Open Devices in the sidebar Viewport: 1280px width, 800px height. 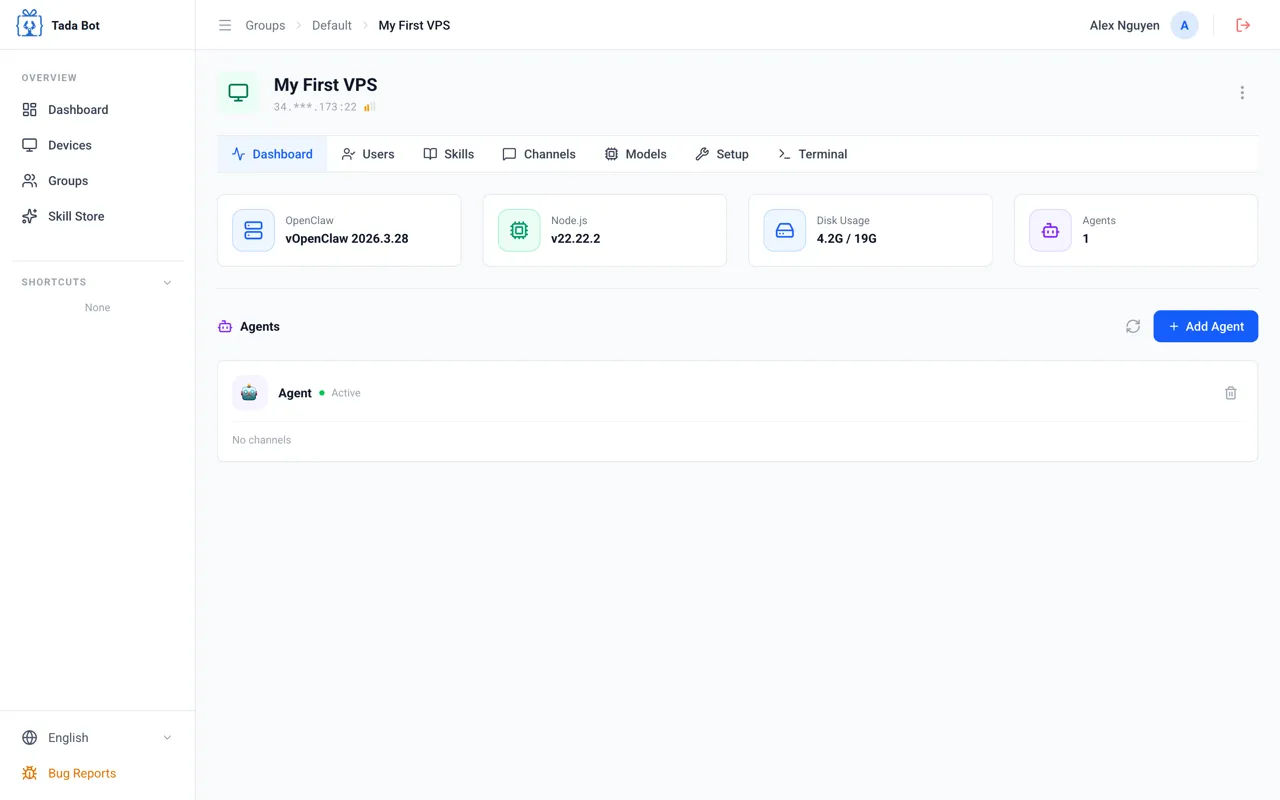pyautogui.click(x=97, y=145)
